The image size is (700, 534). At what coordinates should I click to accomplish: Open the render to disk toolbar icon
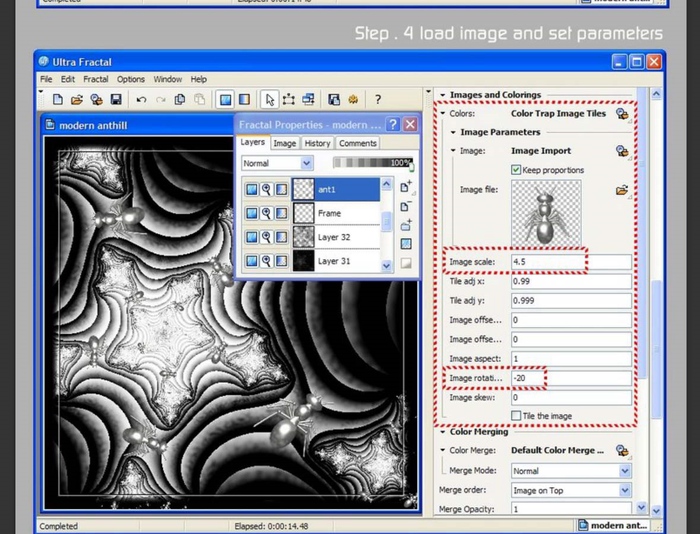tap(333, 99)
